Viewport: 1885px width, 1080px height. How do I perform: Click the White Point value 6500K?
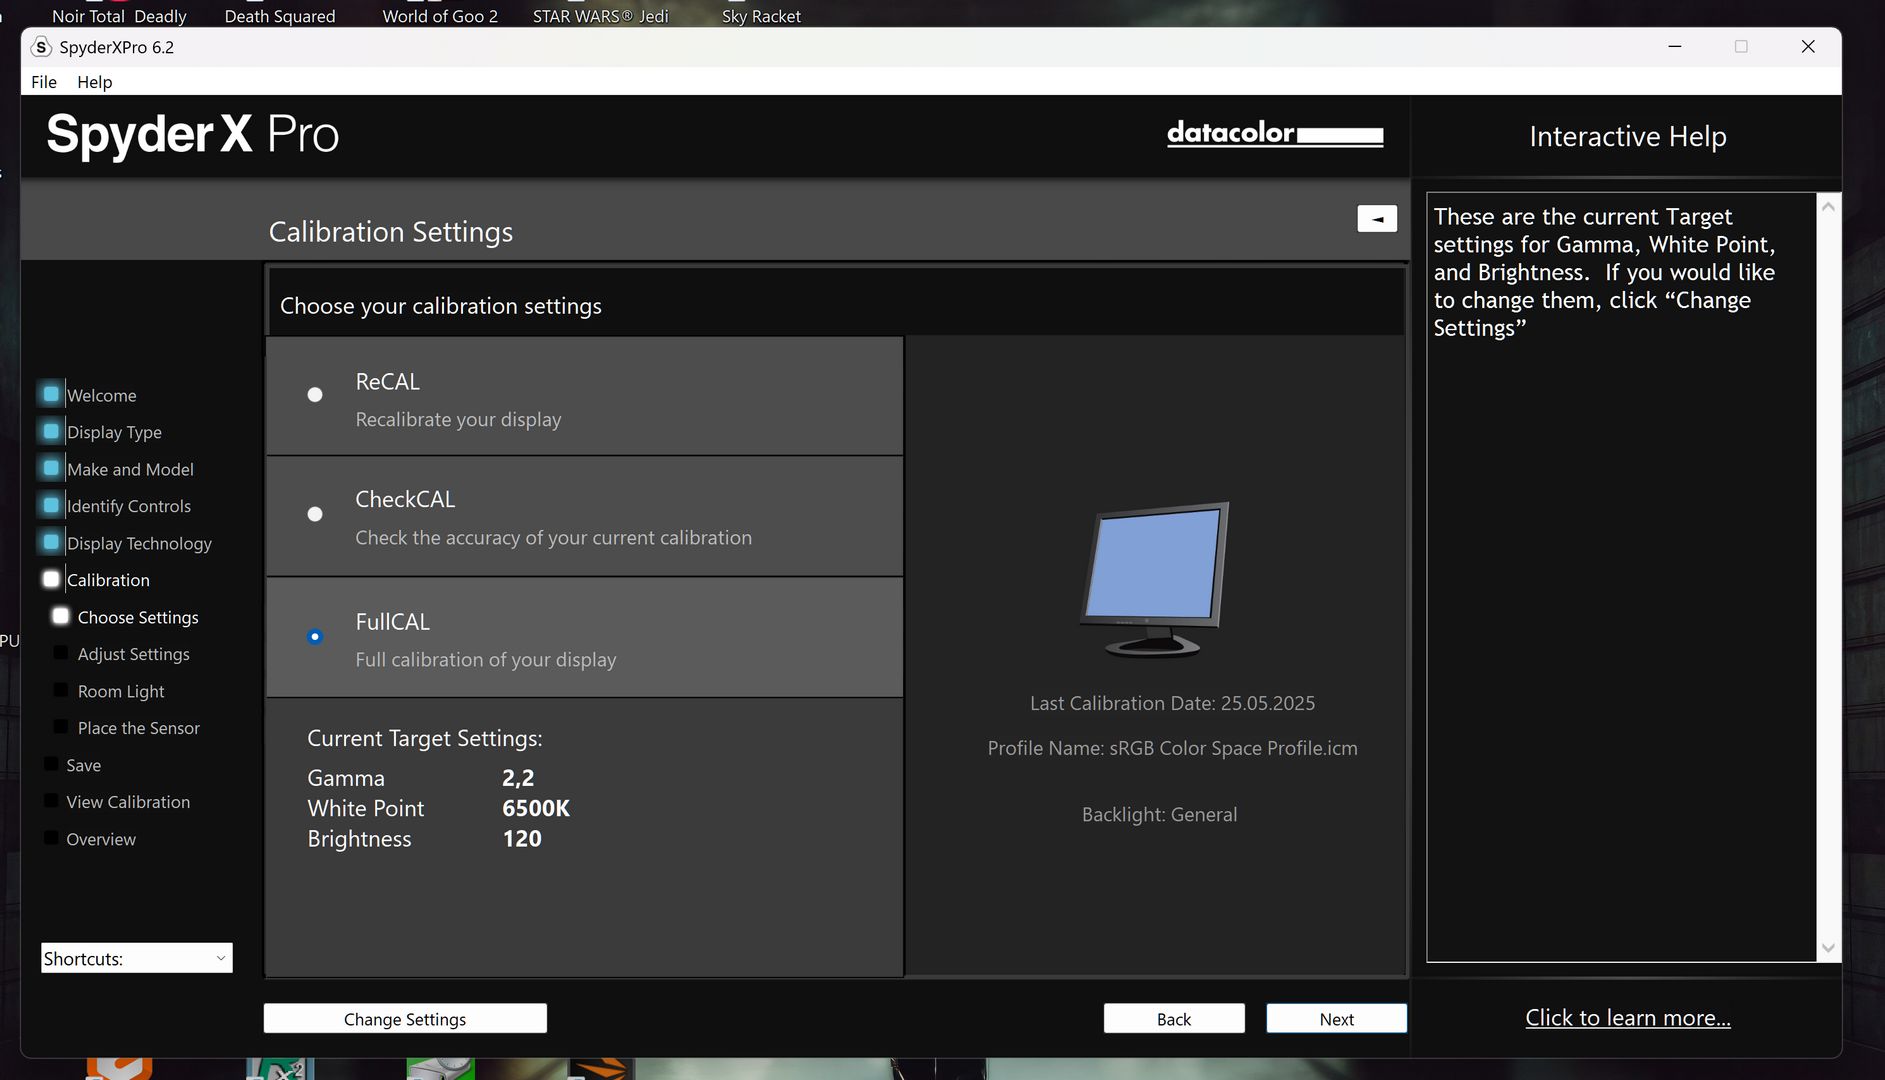tap(536, 808)
